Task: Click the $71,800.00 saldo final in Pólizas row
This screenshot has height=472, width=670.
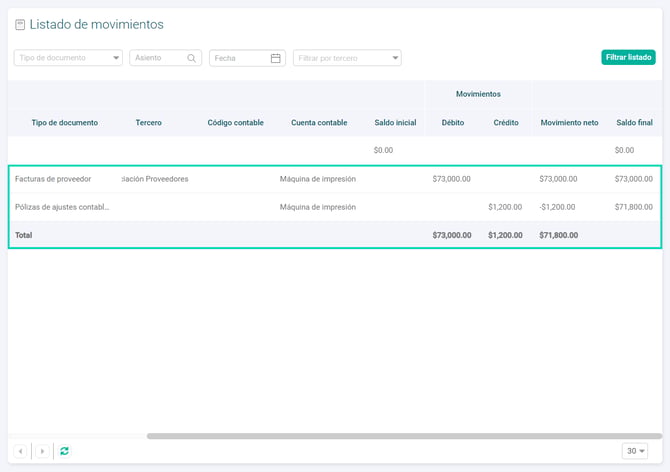Action: 634,207
